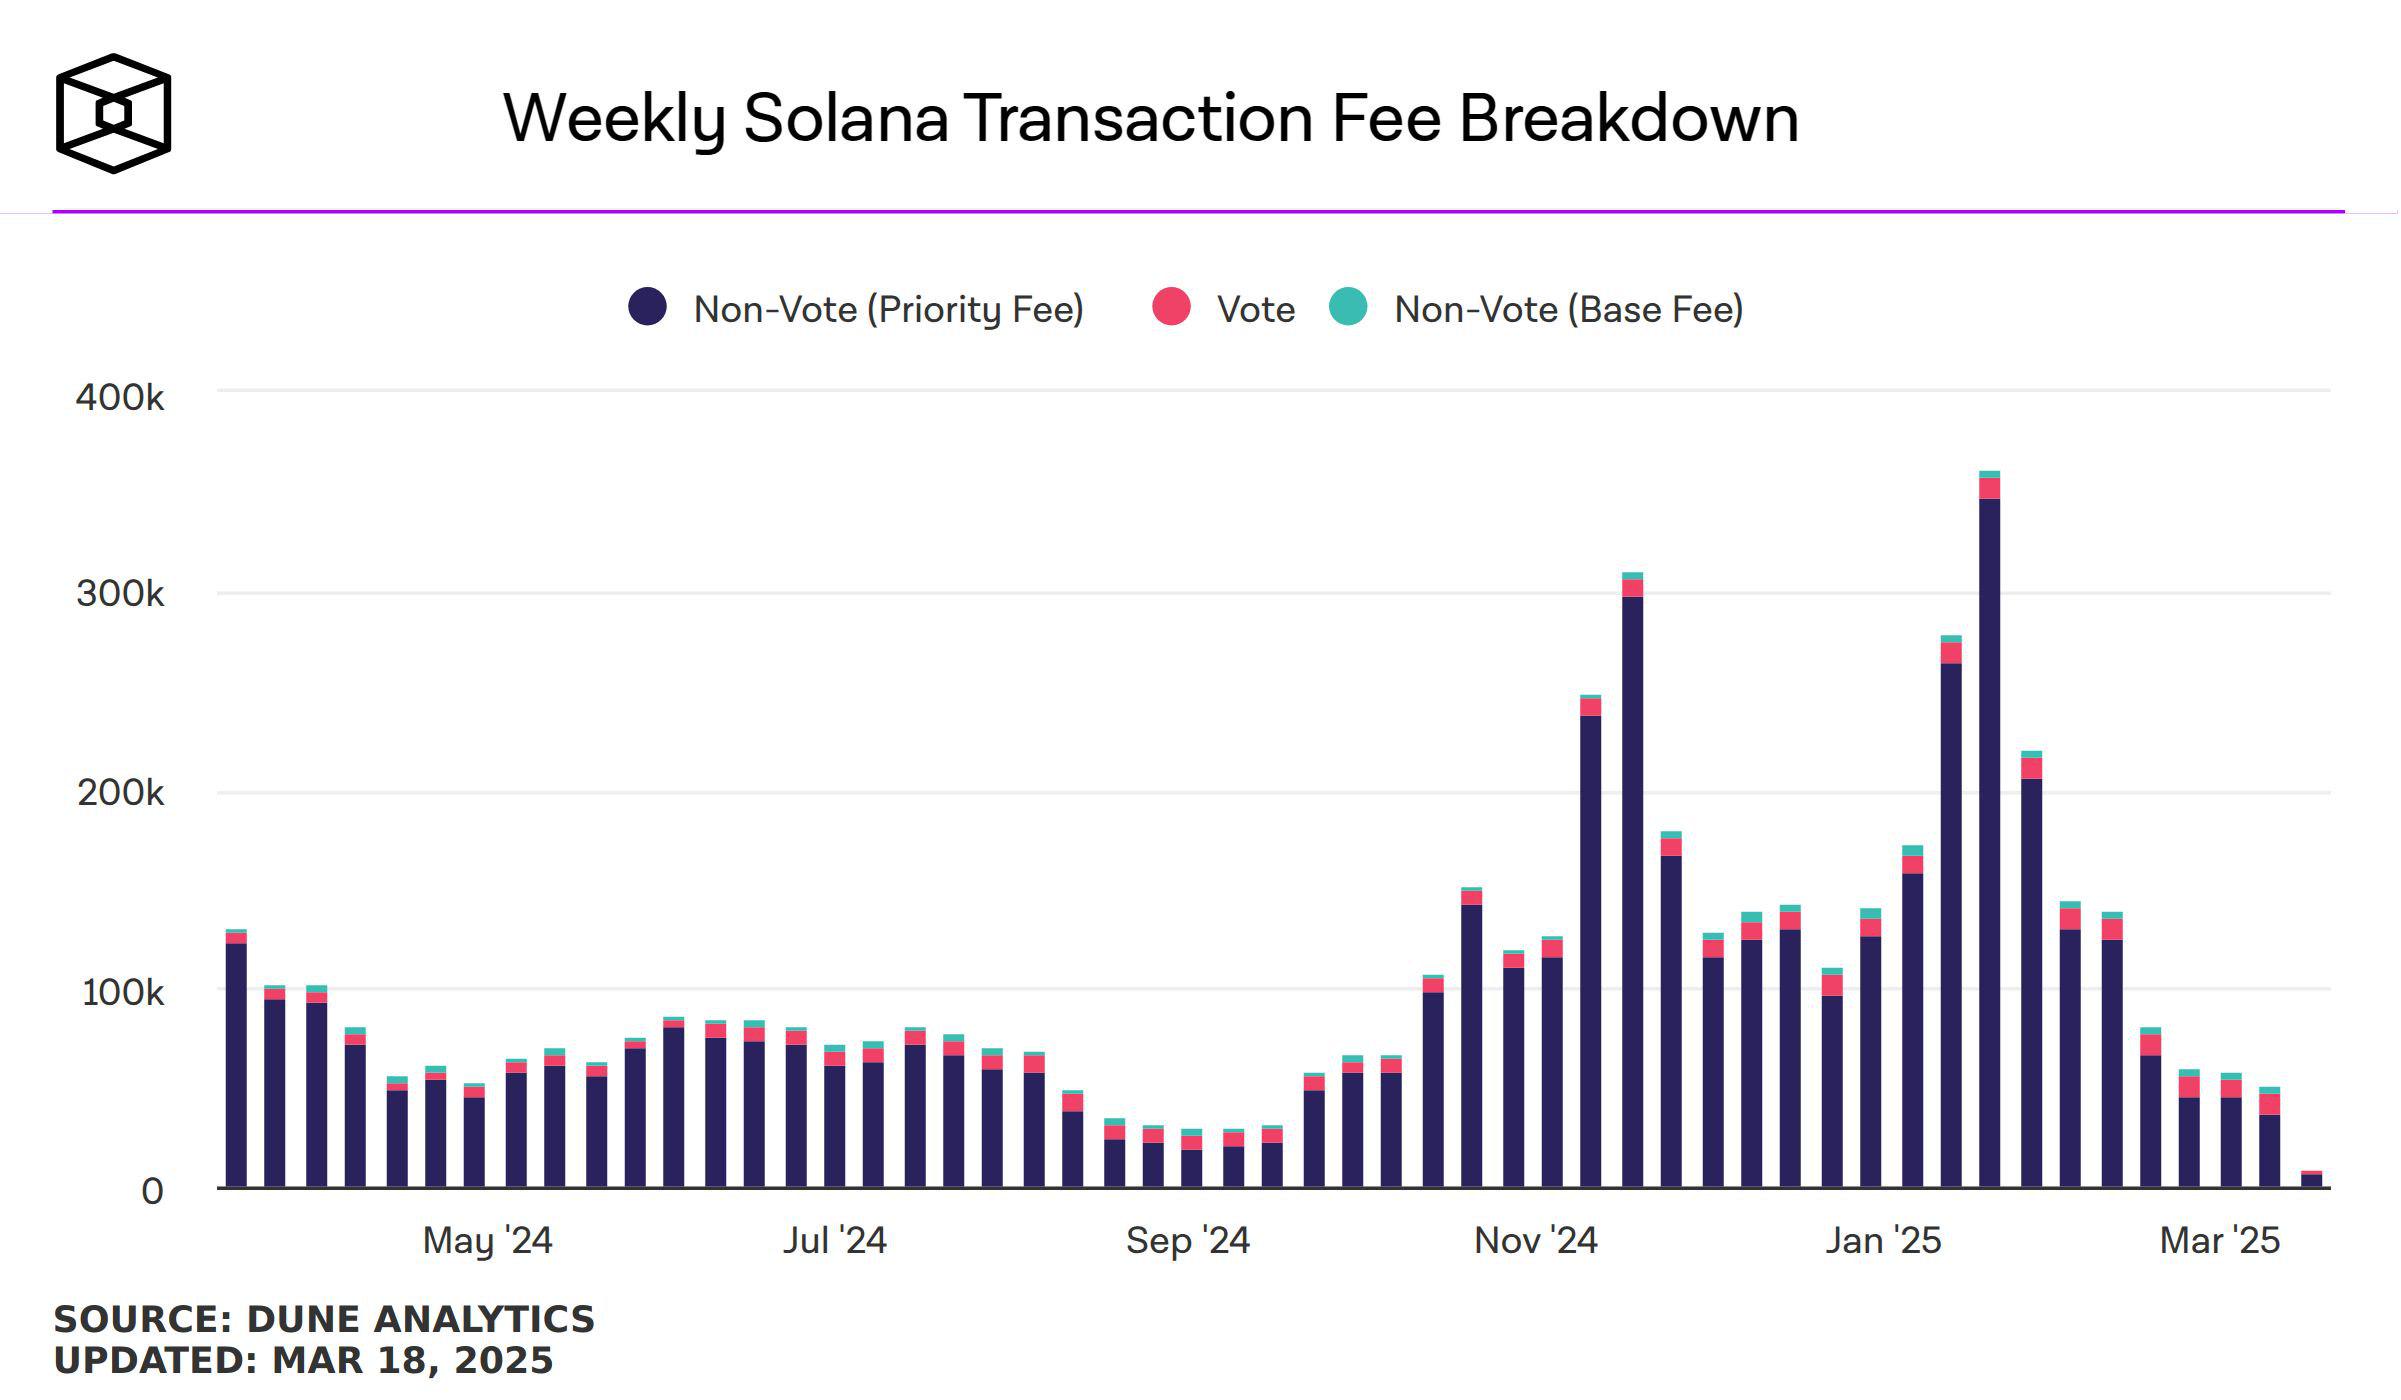Toggle the "Vote" legend label

pos(1255,309)
